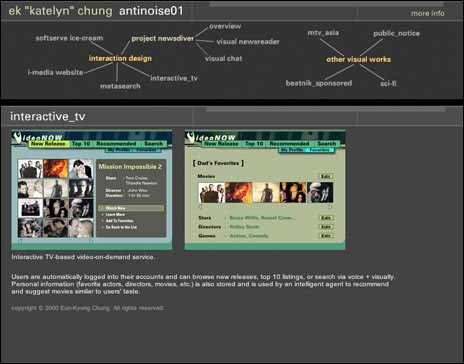This screenshot has height=364, width=464.
Task: Click the left arrow below the movie thumbnail grid
Action: tap(20, 241)
